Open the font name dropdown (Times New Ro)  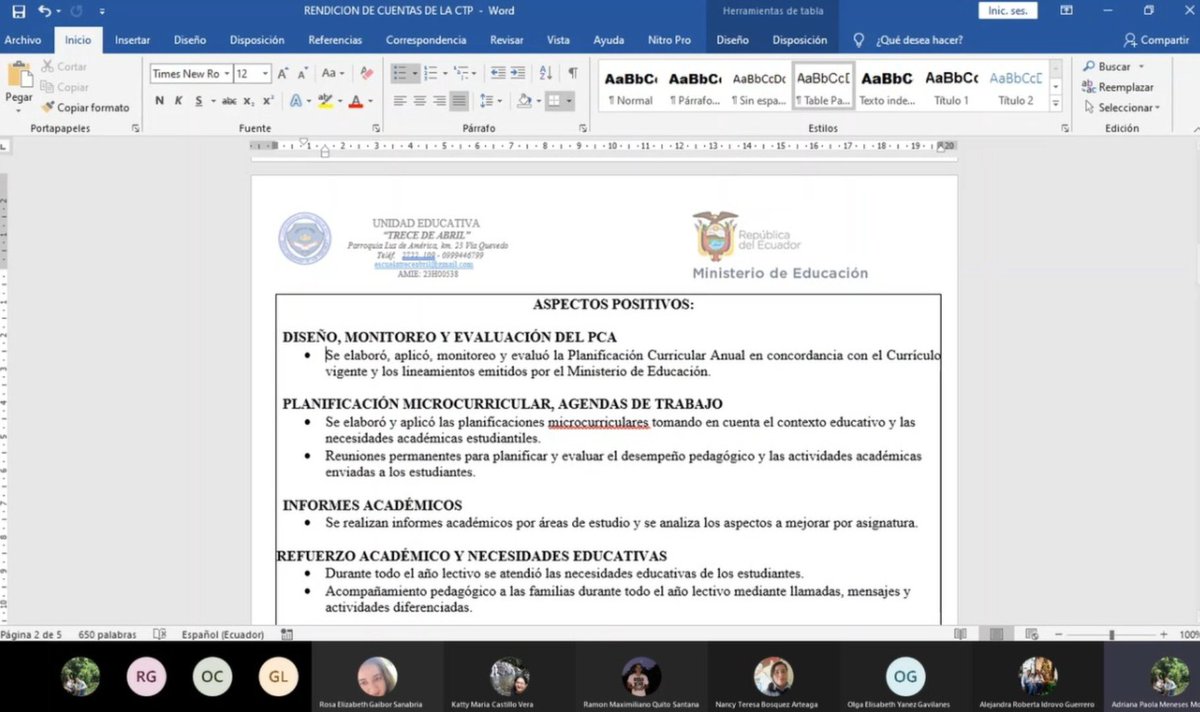tap(227, 74)
